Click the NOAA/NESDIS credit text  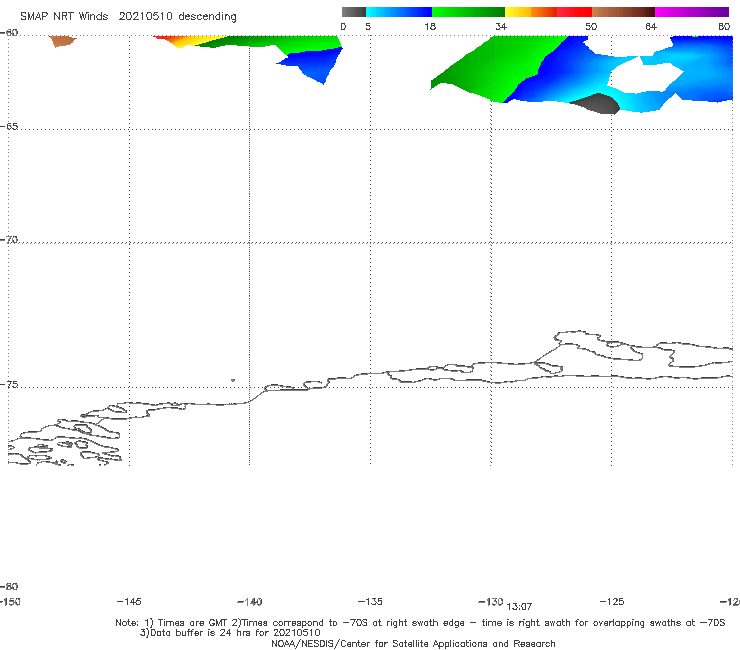tap(413, 644)
